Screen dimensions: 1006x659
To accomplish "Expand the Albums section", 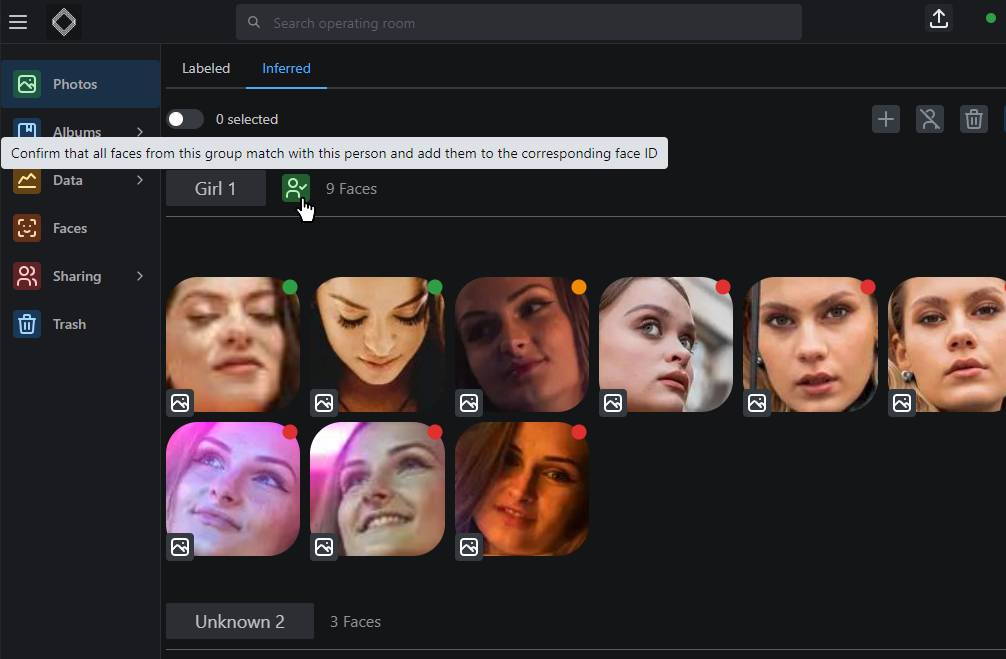I will click(x=75, y=132).
